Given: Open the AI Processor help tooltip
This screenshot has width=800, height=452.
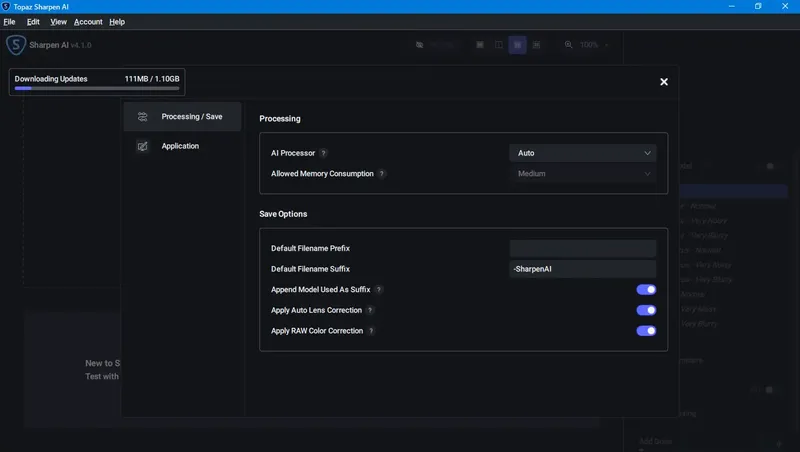Looking at the screenshot, I should pos(323,153).
